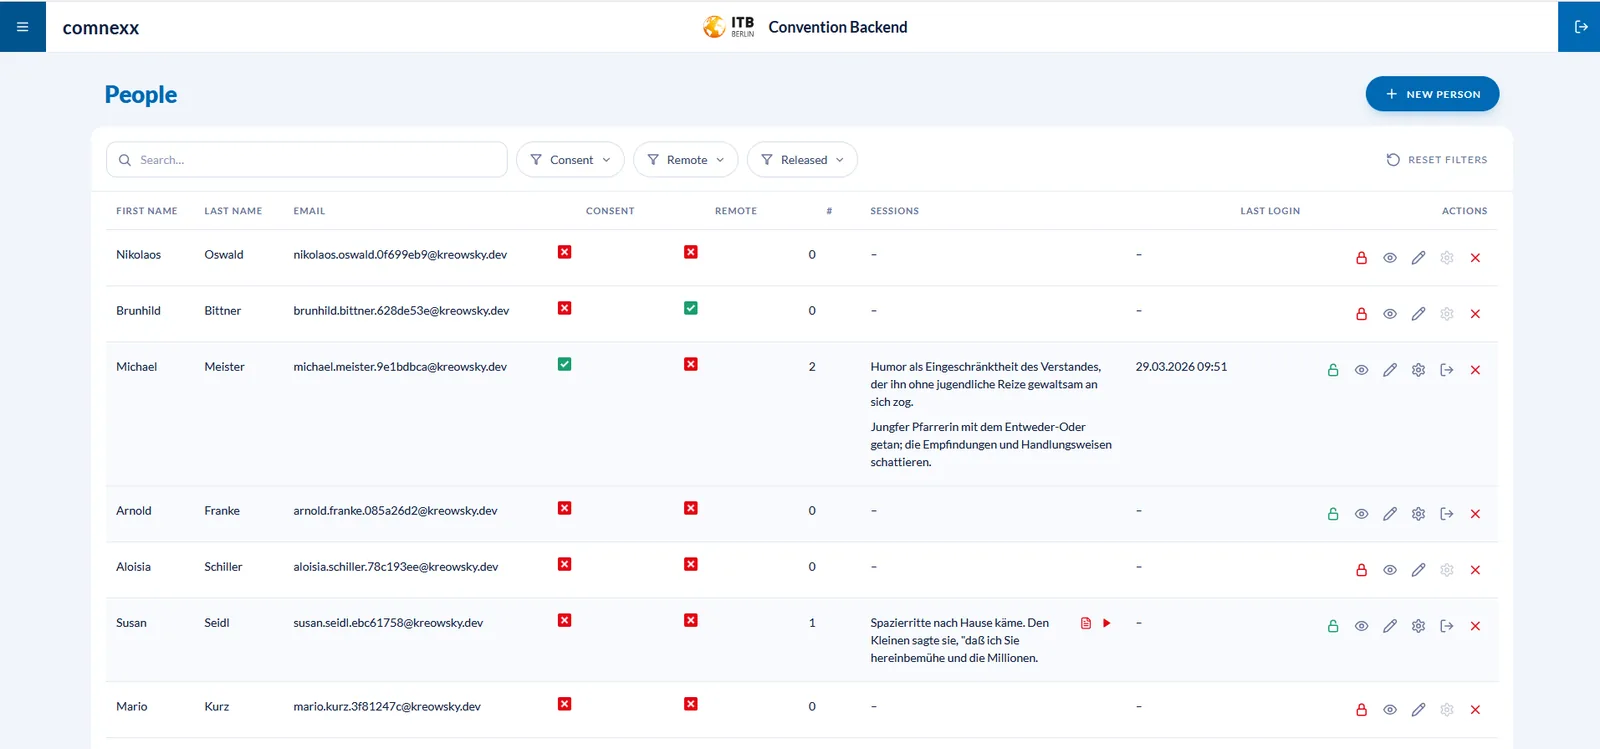
Task: Click the red play icon in Susan Seidl's session
Action: [1107, 623]
